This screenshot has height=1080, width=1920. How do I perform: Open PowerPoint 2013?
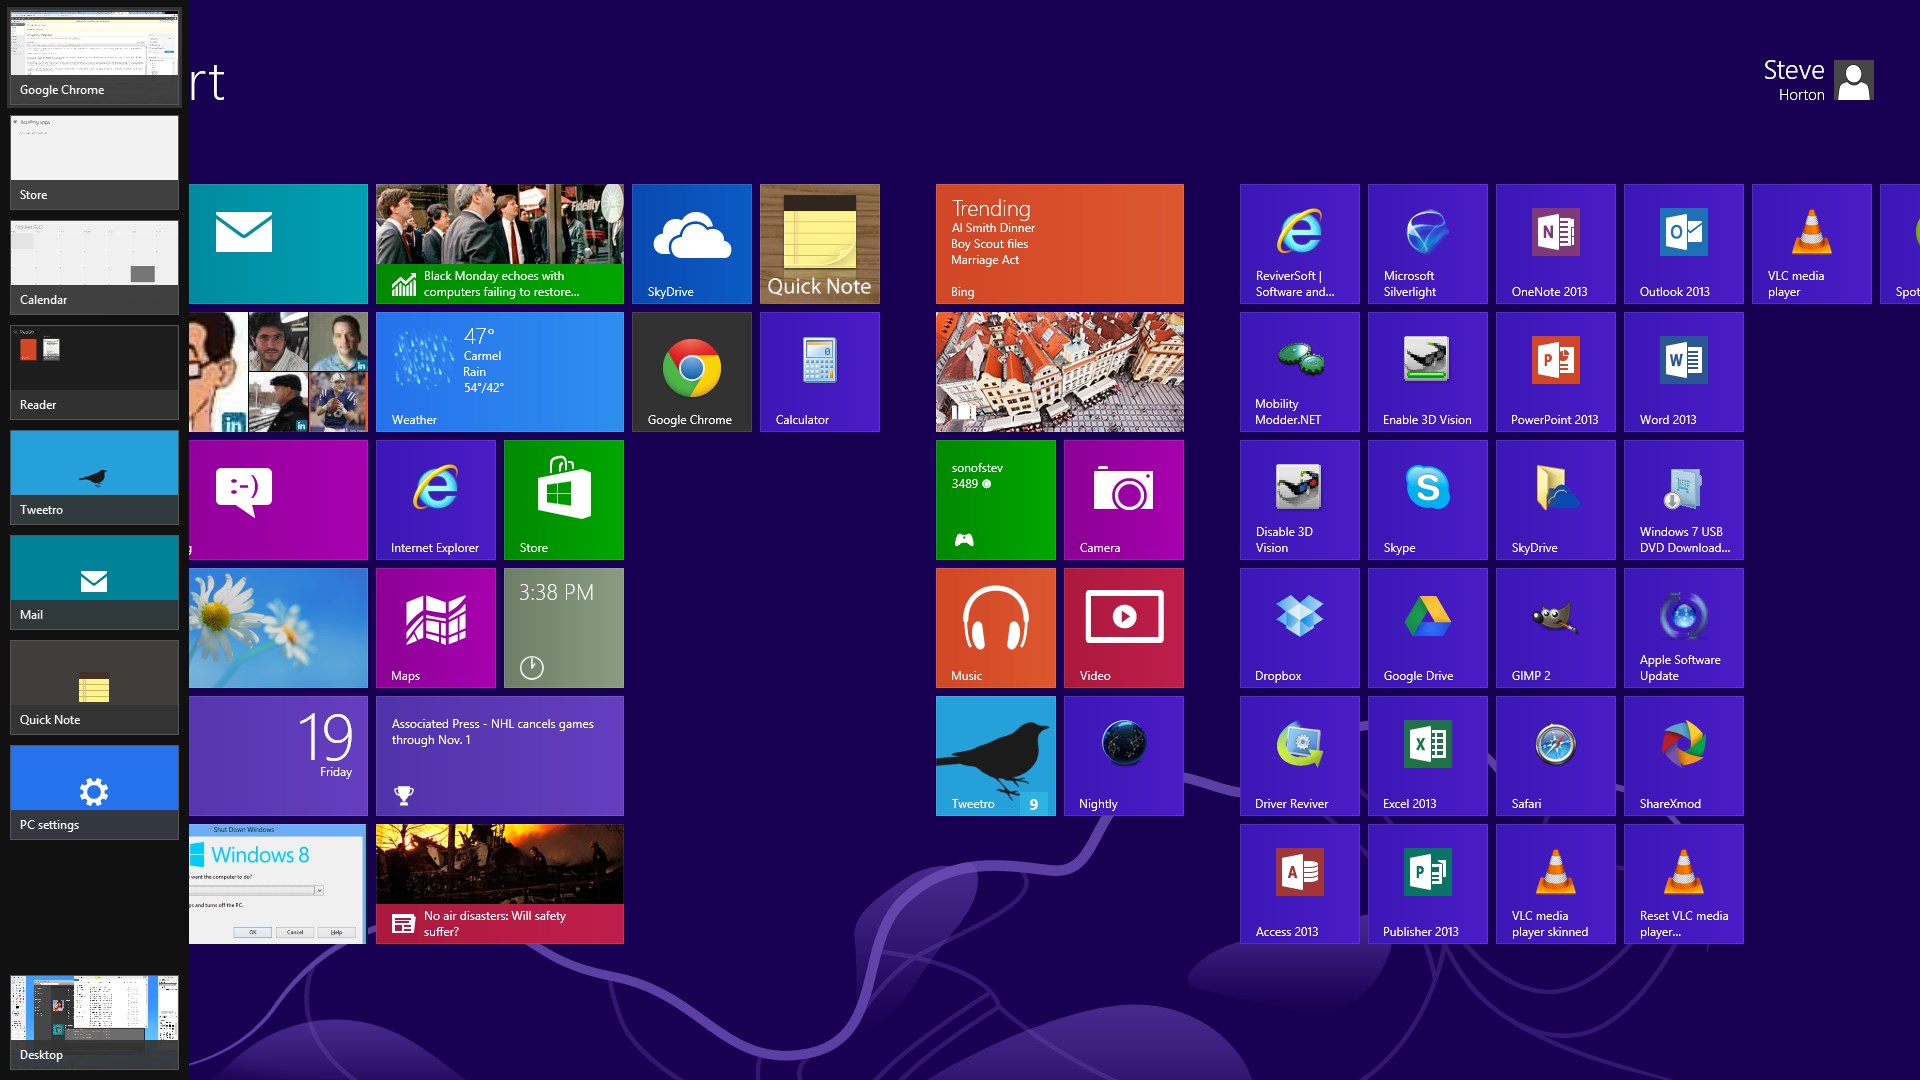1556,372
